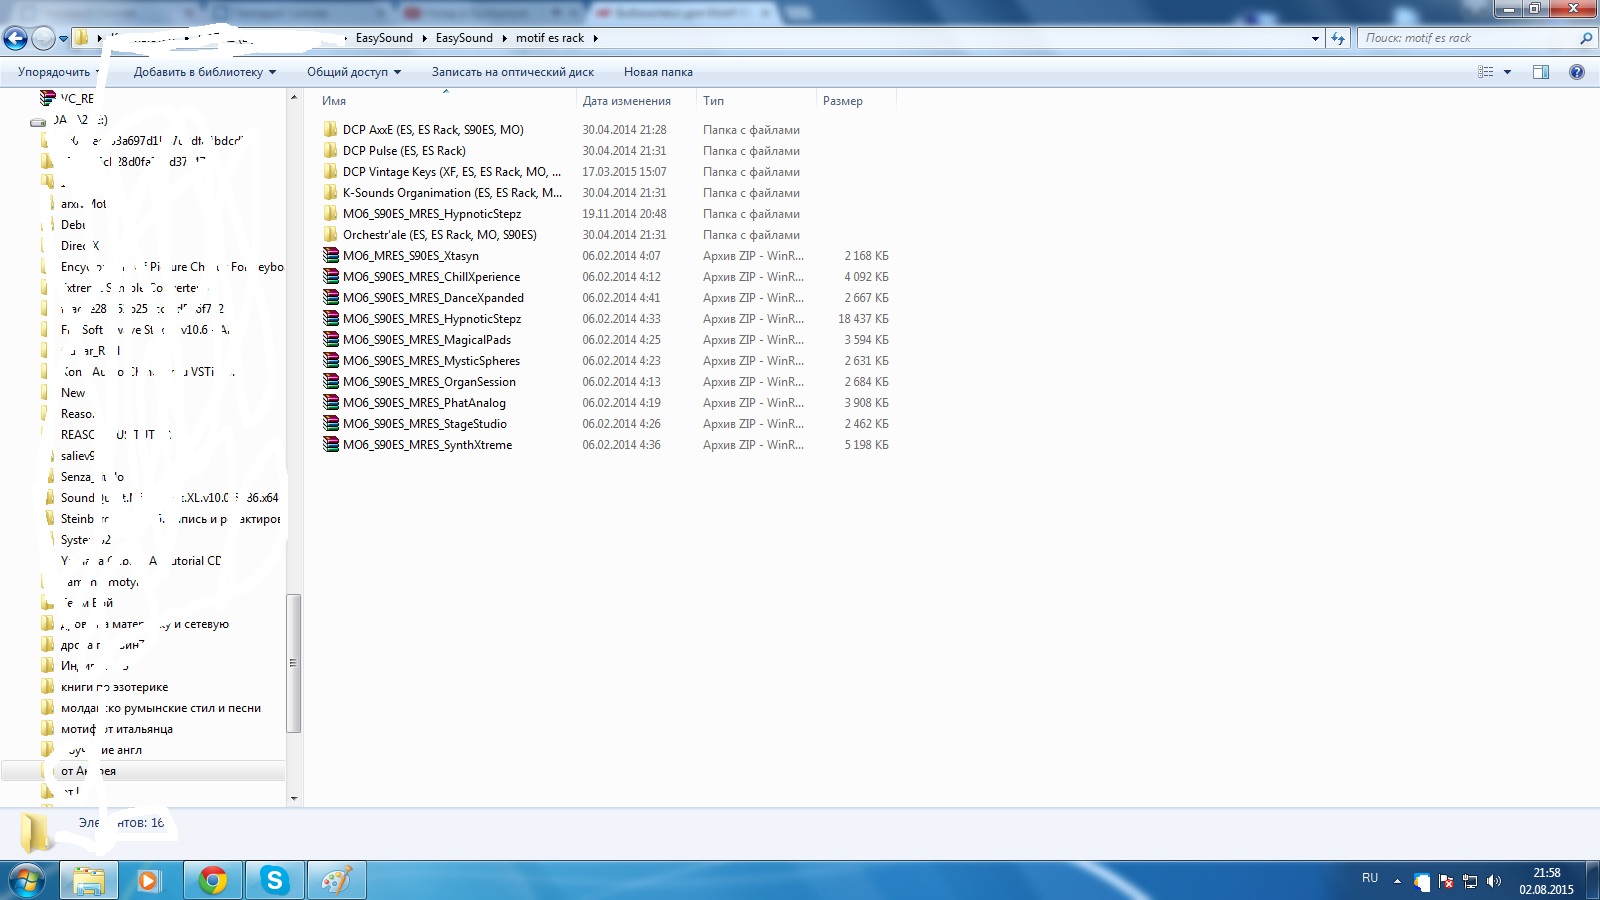This screenshot has height=900, width=1600.
Task: Select the DCP Pulse folder icon
Action: 330,151
